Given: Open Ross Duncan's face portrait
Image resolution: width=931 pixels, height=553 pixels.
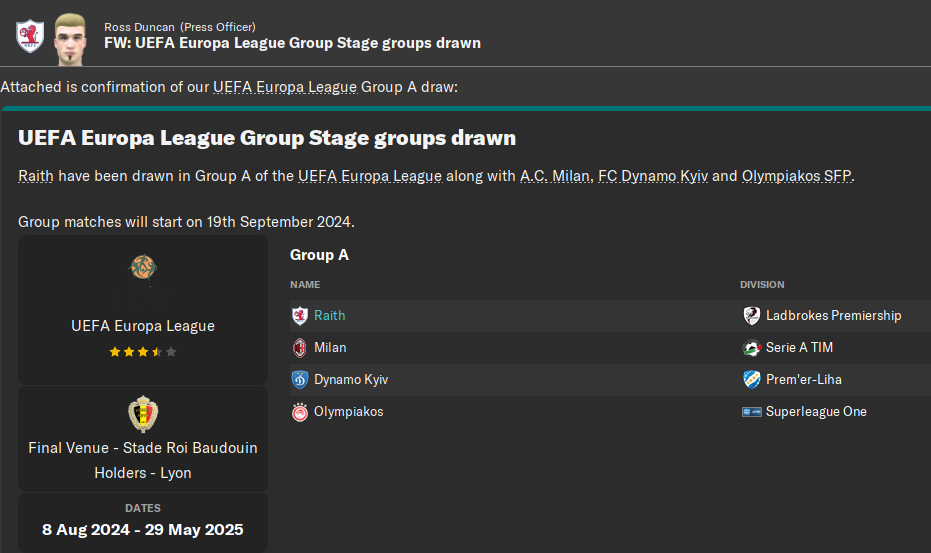Looking at the screenshot, I should coord(69,35).
